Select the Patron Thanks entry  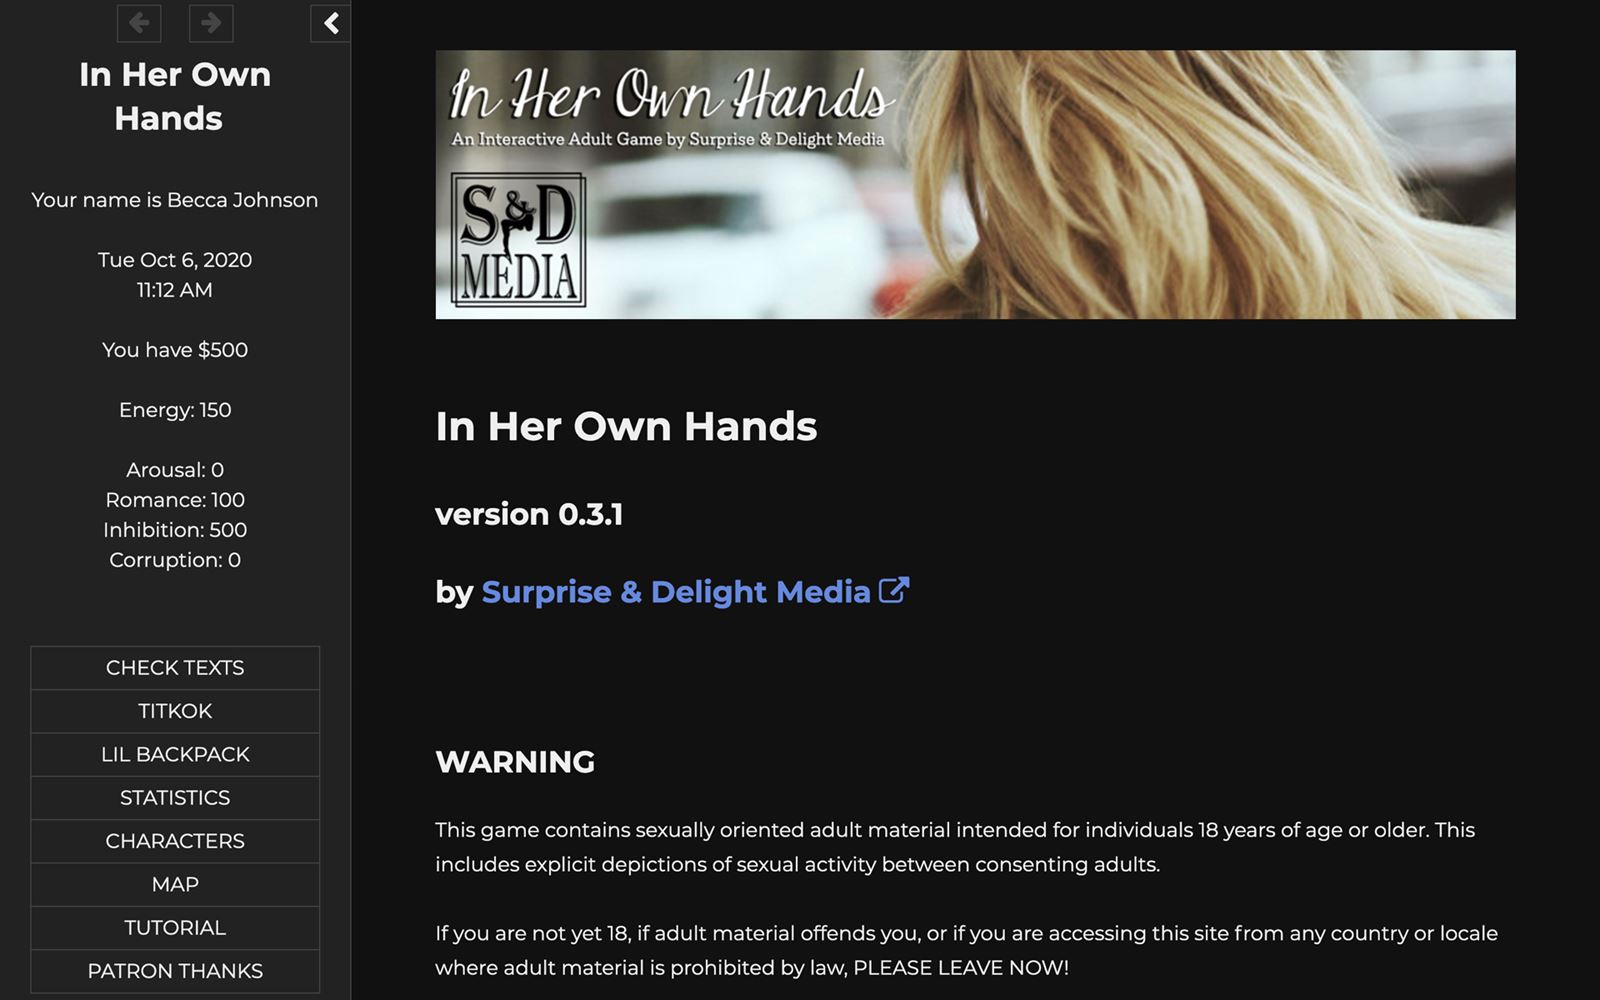point(175,971)
